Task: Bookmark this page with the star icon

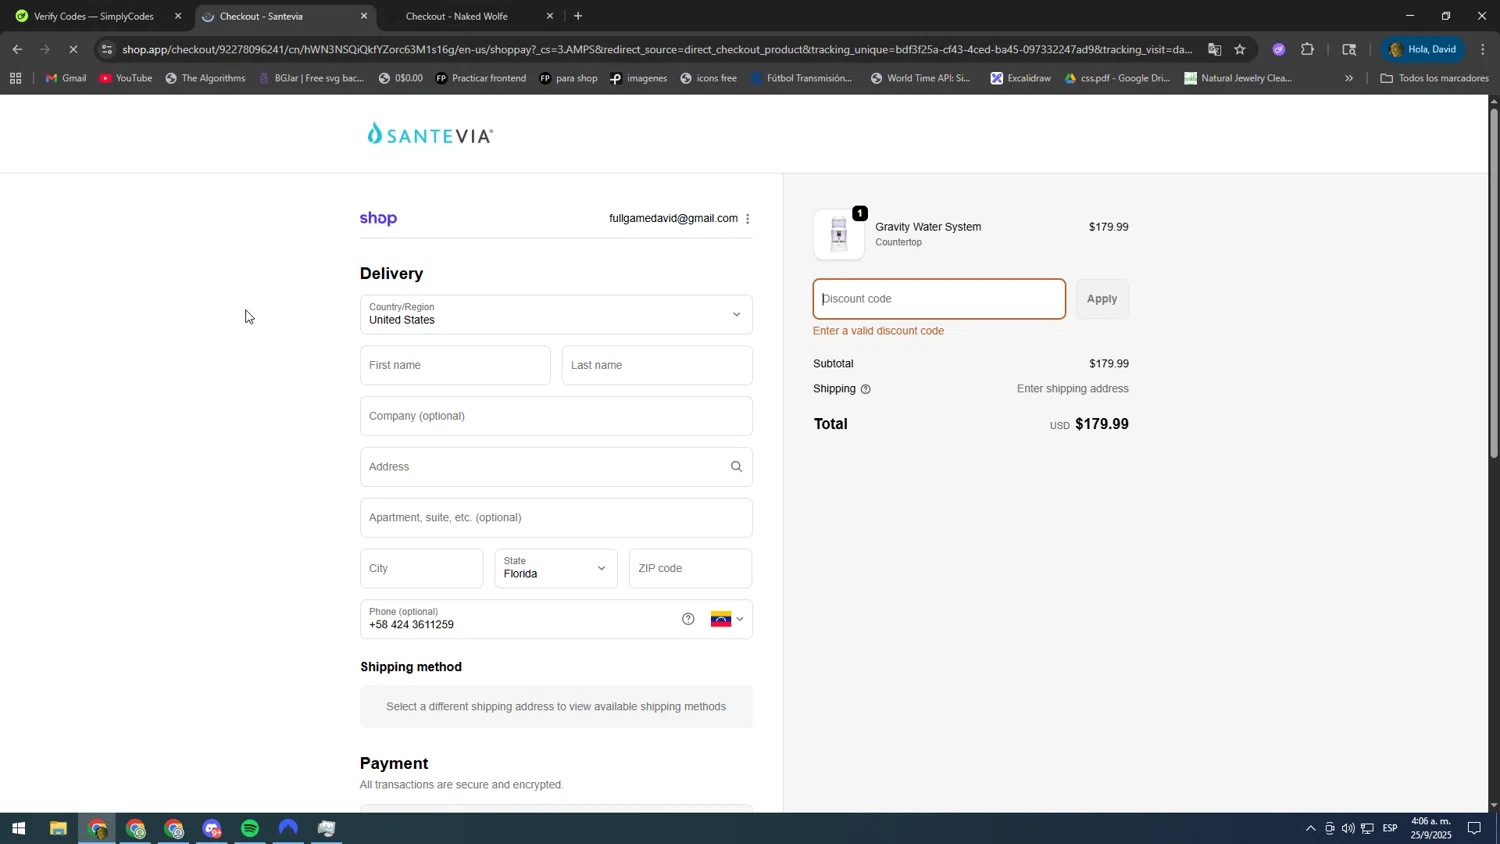Action: 1240,49
